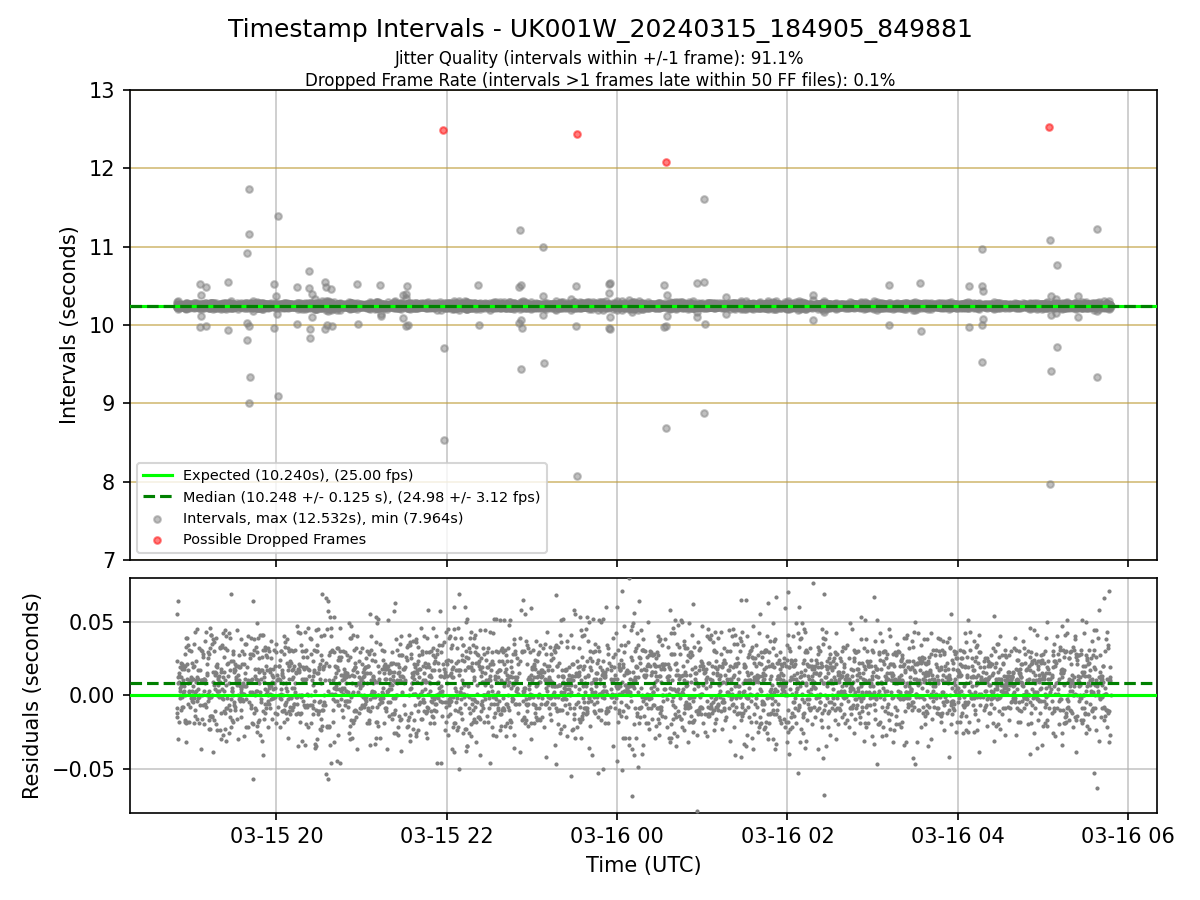Click the legend entry 'Expected (10.240s), (25.00 fps)'
The width and height of the screenshot is (1200, 900).
click(297, 475)
